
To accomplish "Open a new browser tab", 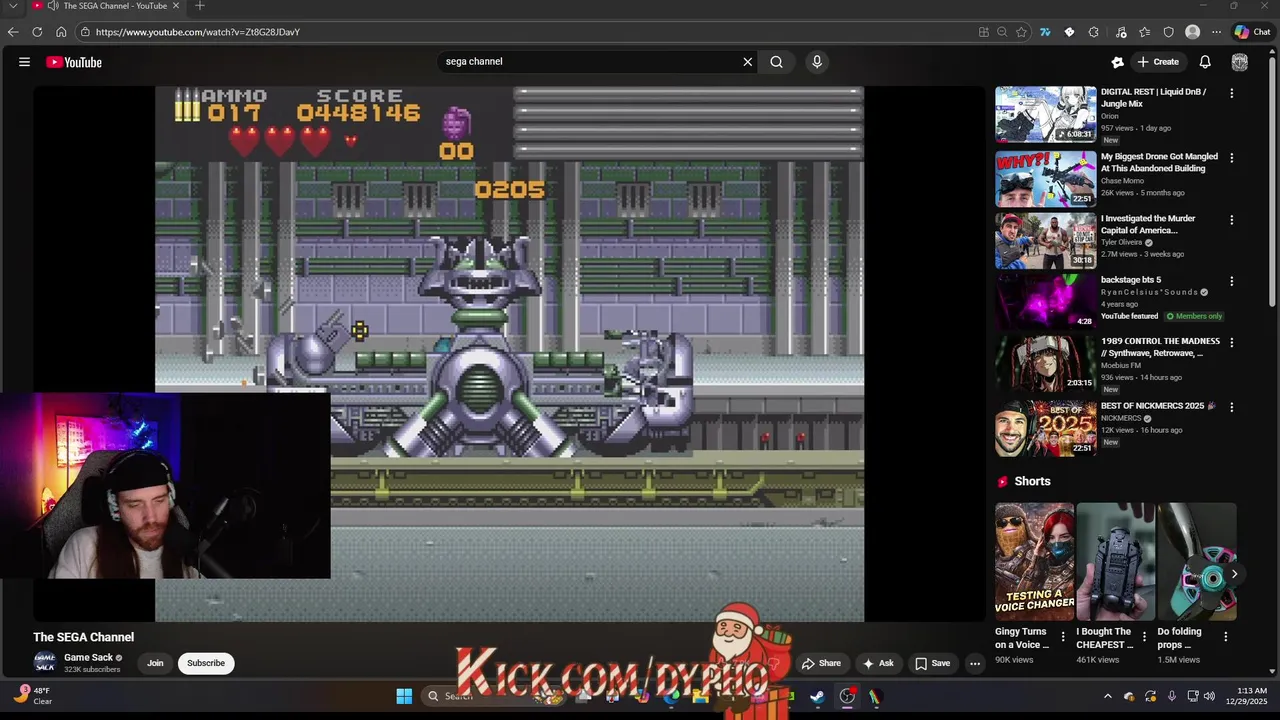I will pos(199,6).
